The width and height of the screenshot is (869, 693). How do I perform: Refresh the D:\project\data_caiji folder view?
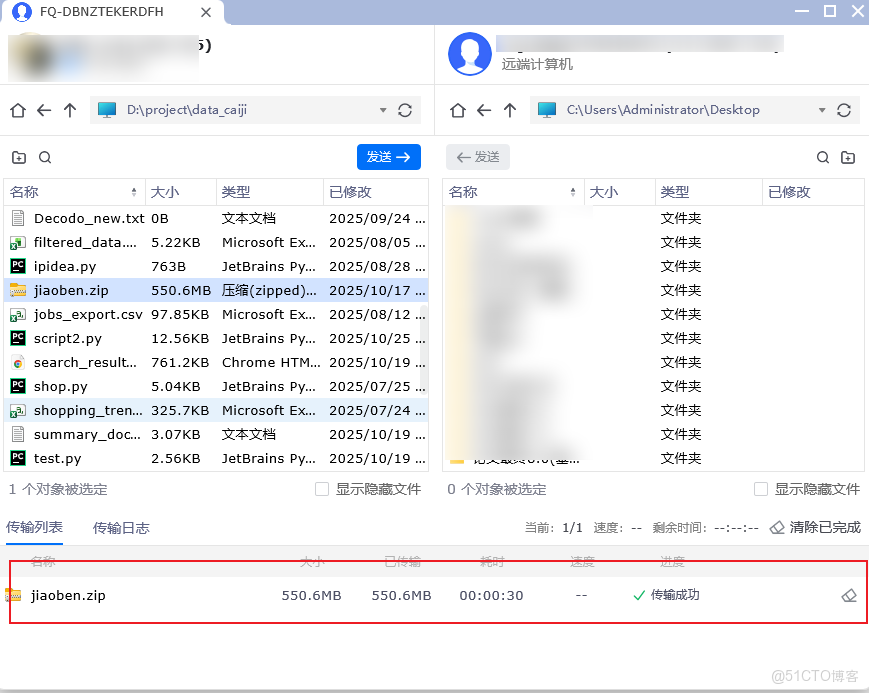(403, 110)
